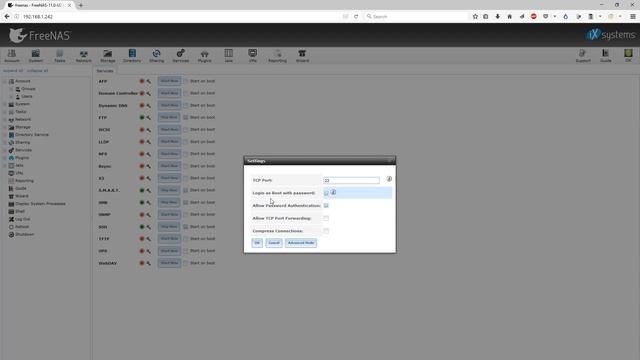The width and height of the screenshot is (640, 360).
Task: Open the browser hamburger menu
Action: (x=633, y=17)
